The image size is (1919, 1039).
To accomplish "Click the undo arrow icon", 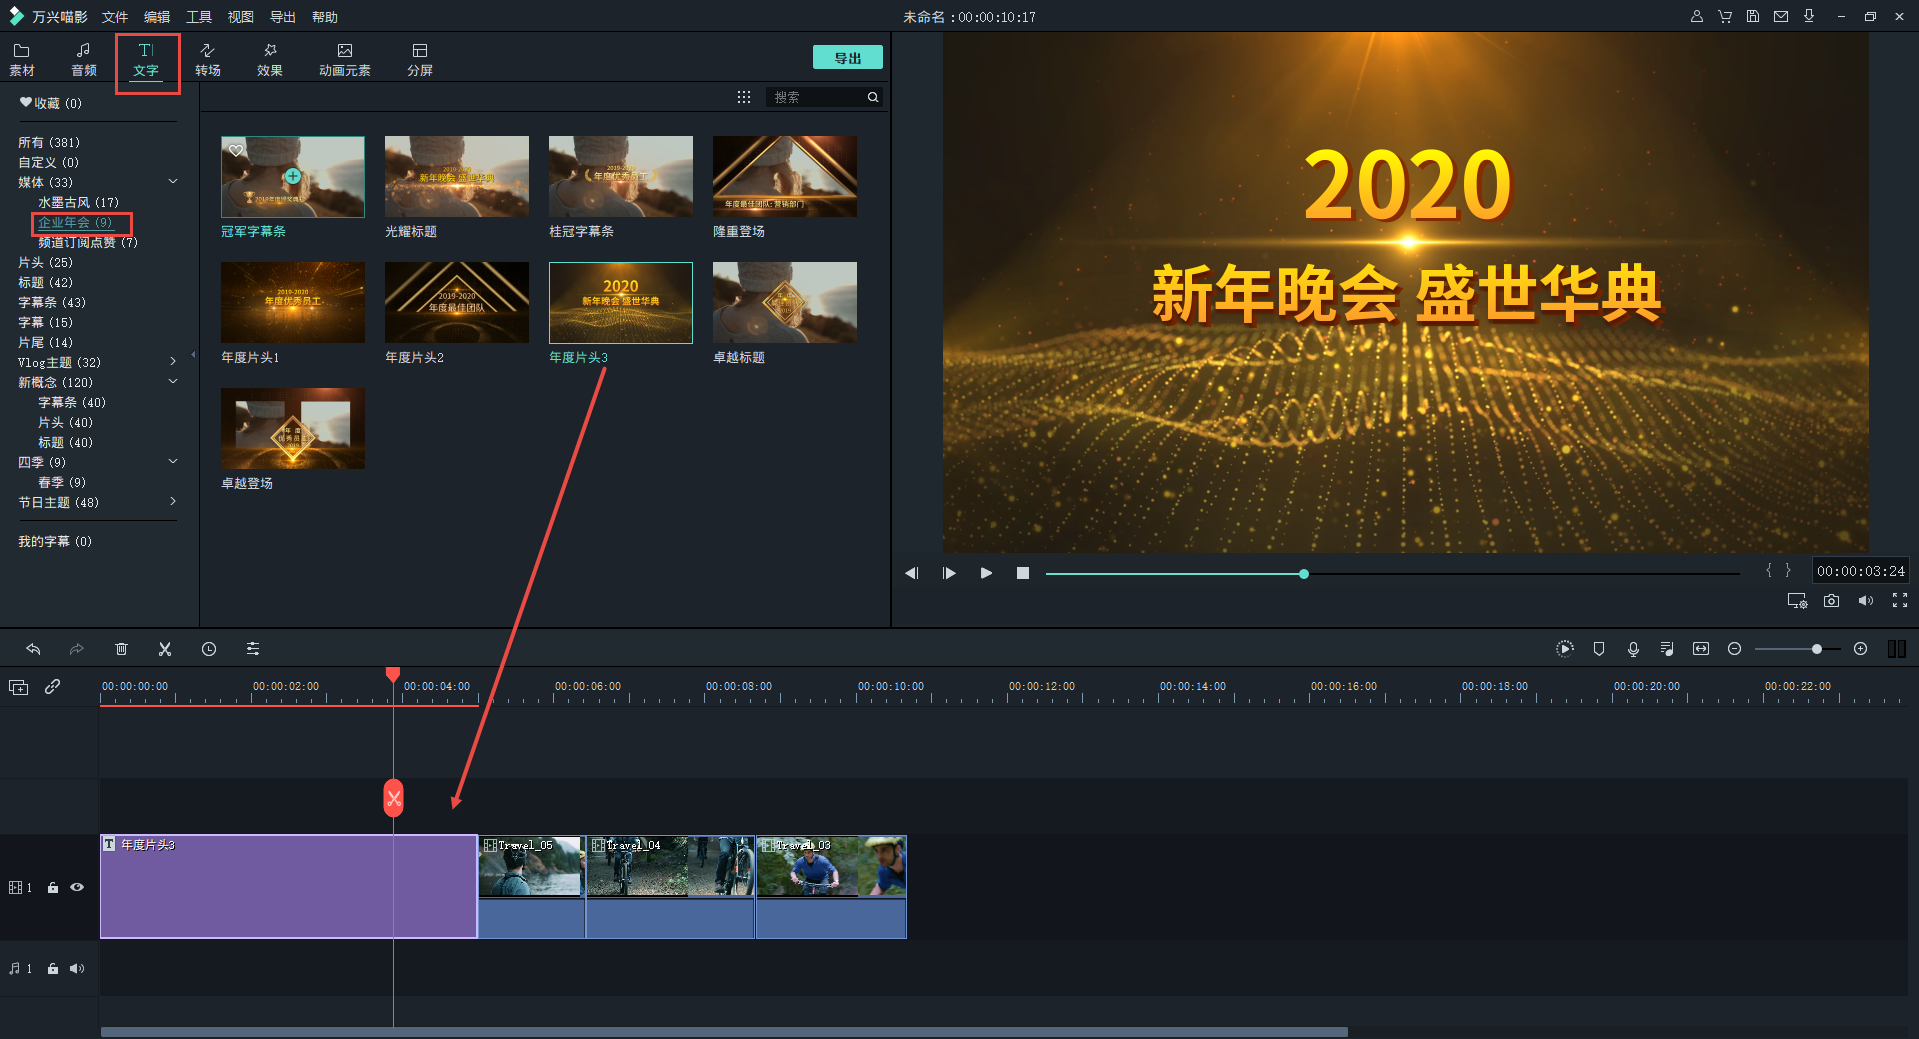I will (x=33, y=649).
